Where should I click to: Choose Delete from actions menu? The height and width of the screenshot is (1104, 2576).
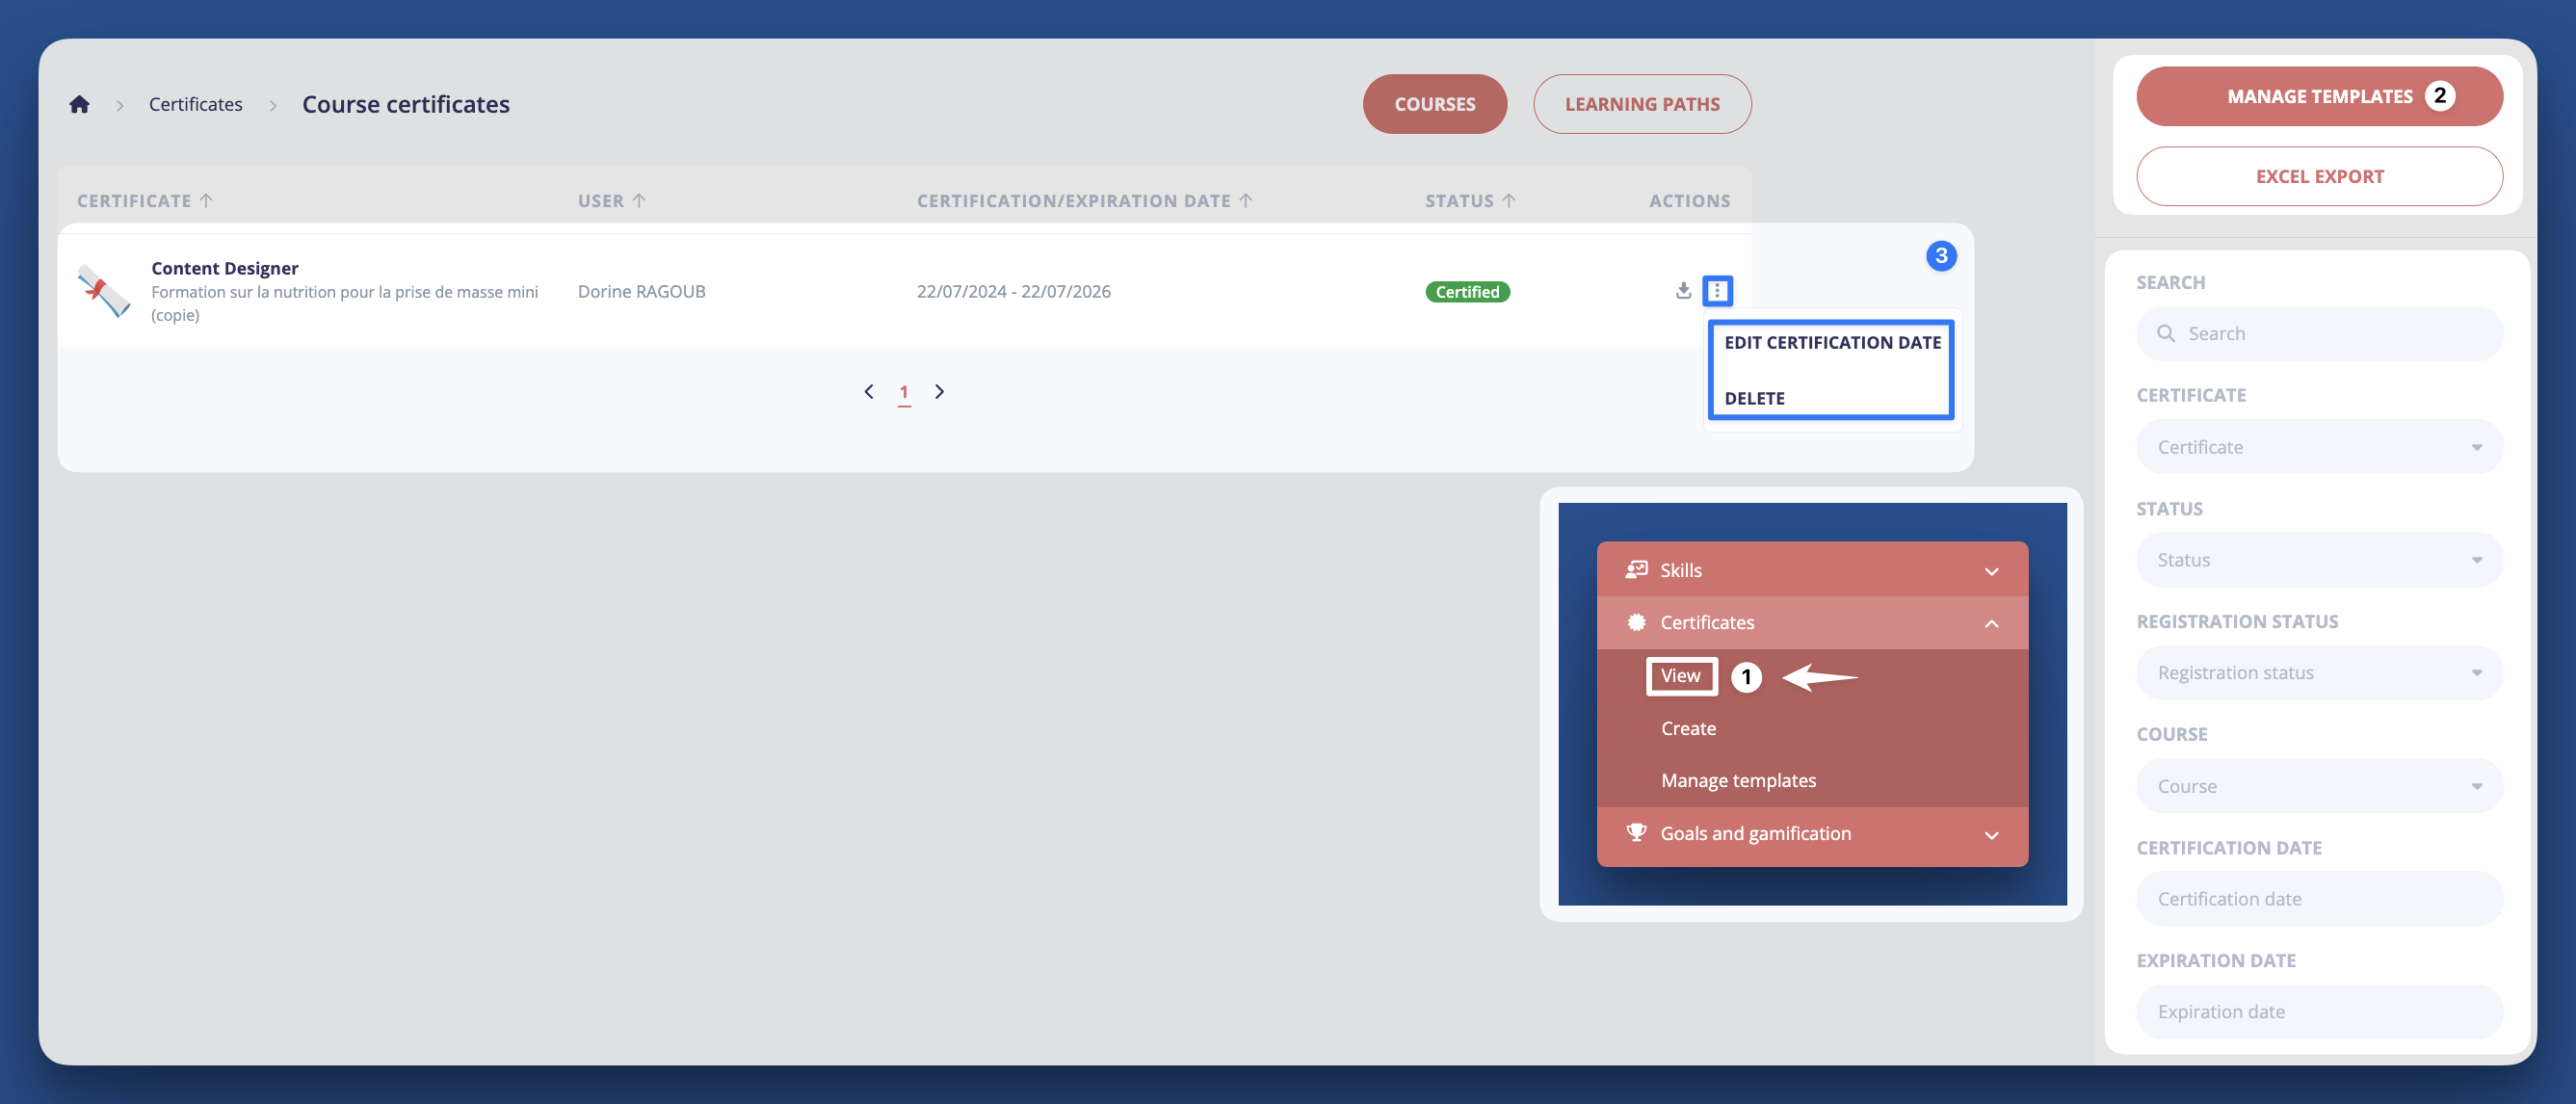[x=1754, y=398]
